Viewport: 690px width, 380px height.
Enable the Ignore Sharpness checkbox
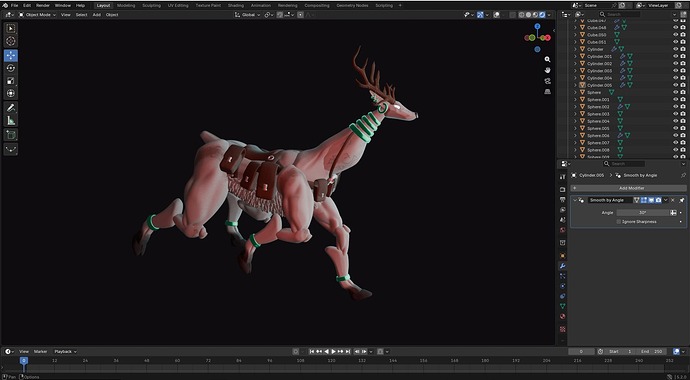(619, 222)
